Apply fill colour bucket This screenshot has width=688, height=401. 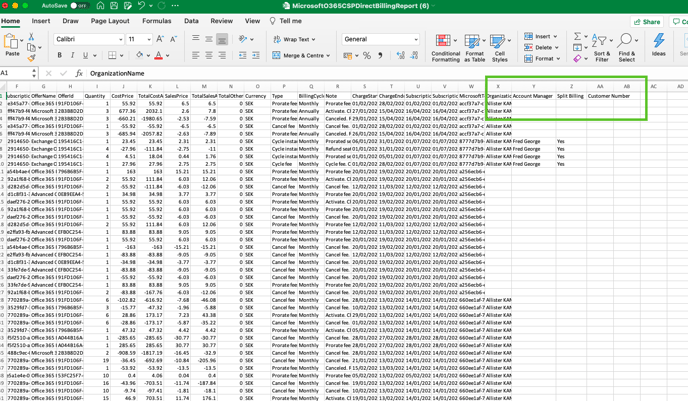click(x=140, y=55)
